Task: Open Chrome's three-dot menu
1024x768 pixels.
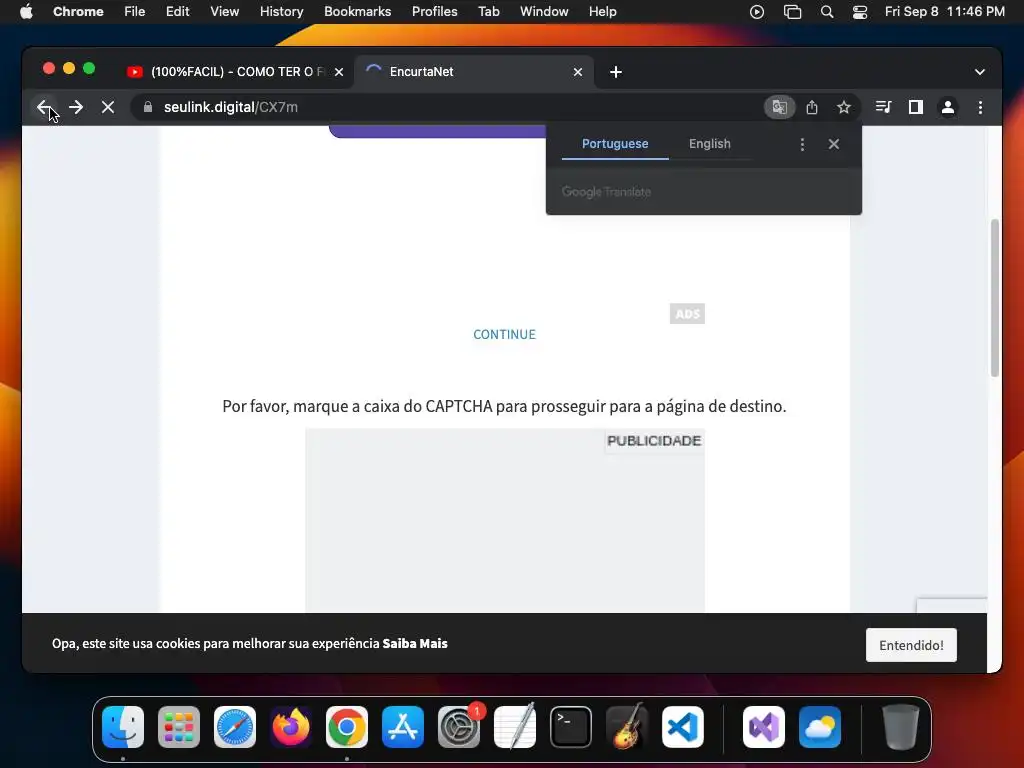Action: (980, 107)
